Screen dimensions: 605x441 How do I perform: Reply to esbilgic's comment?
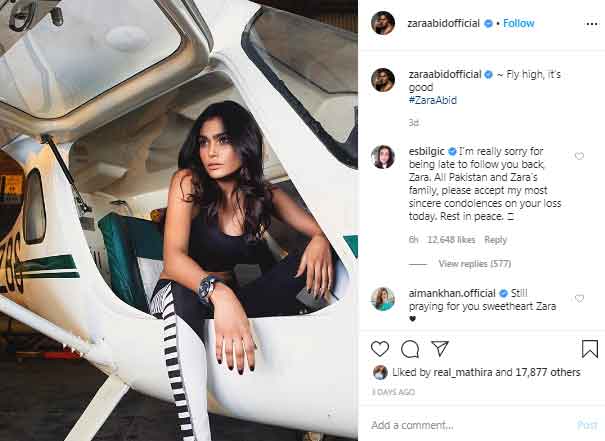pyautogui.click(x=495, y=240)
